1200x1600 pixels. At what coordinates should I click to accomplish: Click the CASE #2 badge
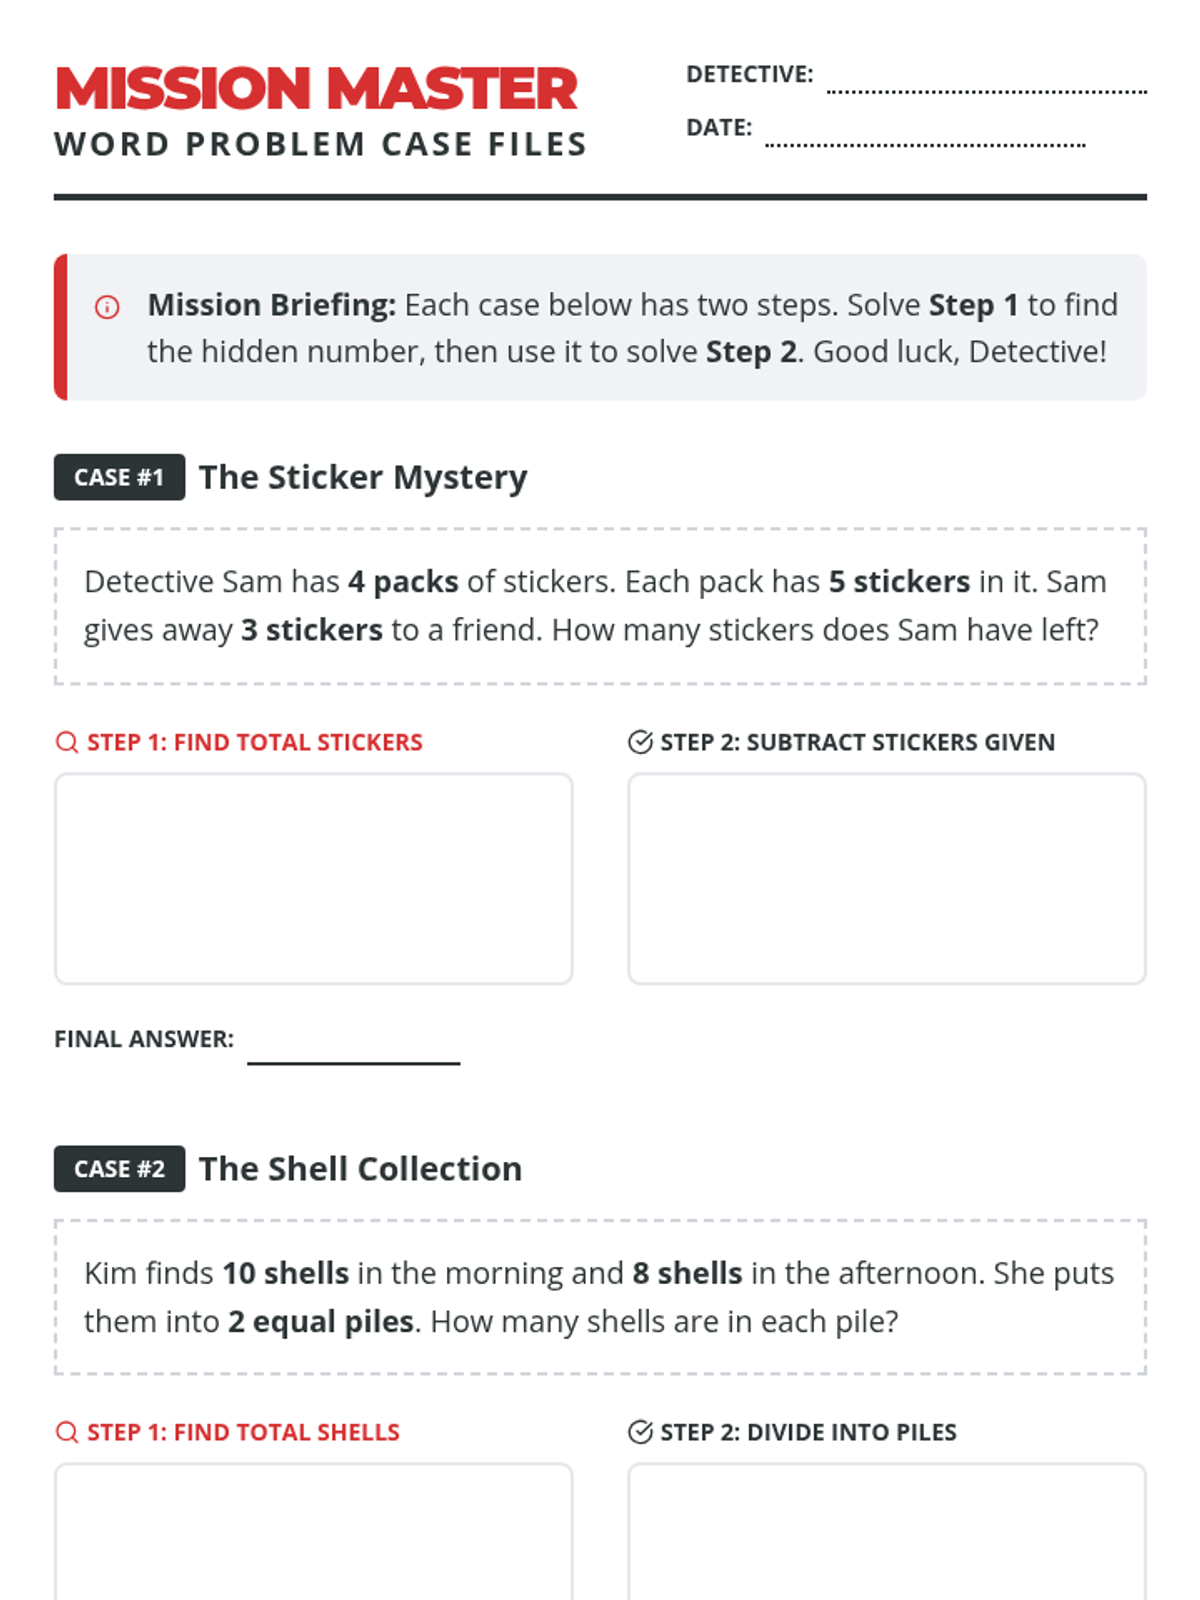coord(119,1168)
